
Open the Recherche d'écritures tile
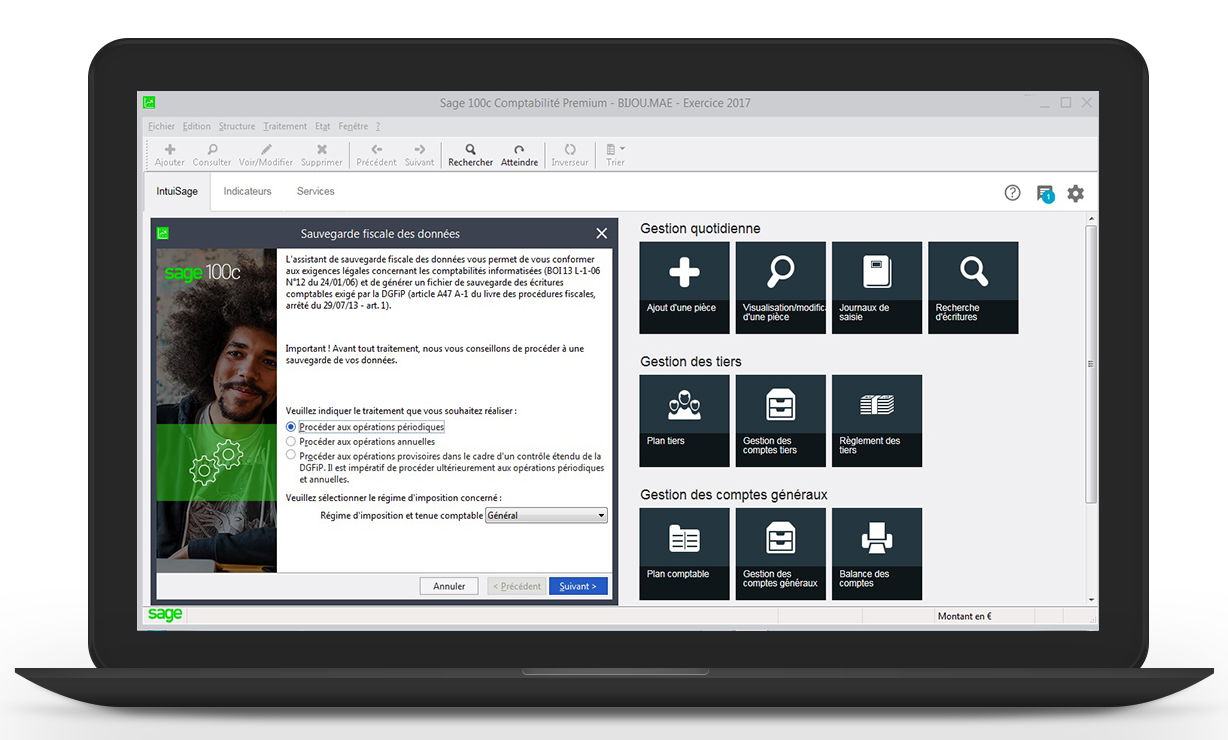(x=973, y=287)
